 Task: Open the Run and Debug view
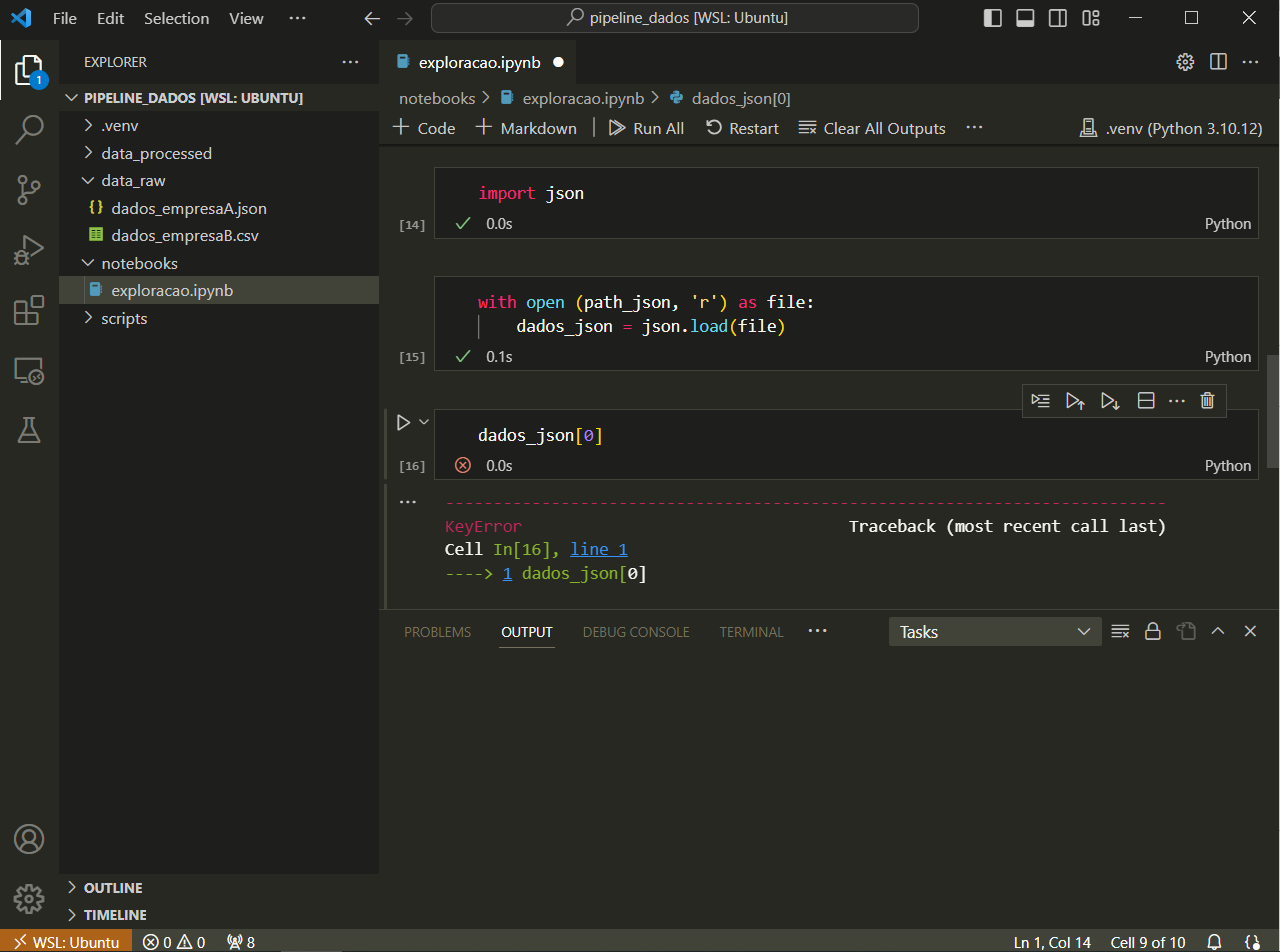coord(29,249)
